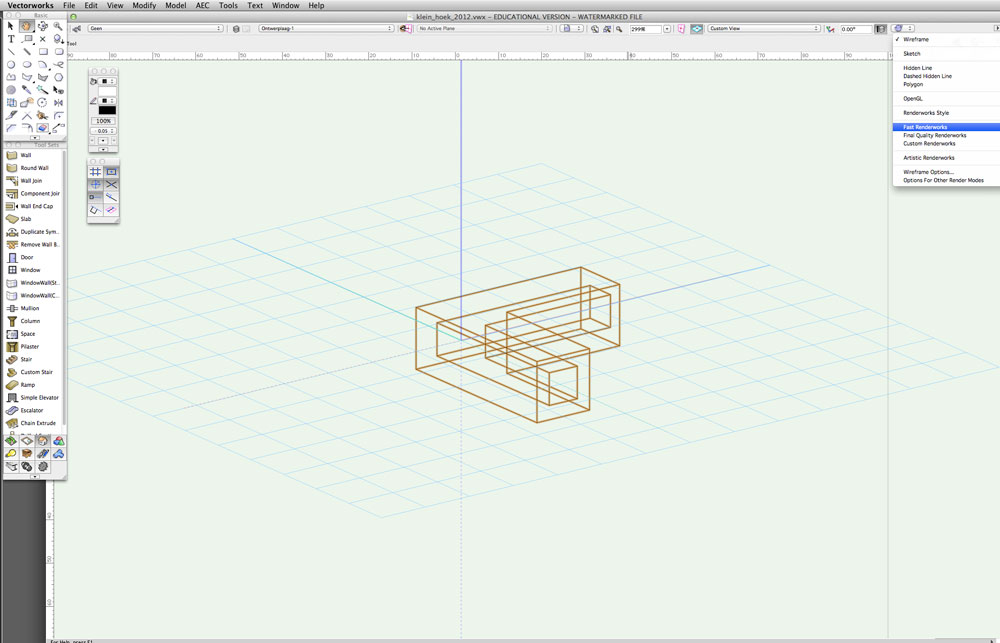Click the 100% opacity button
This screenshot has width=1000, height=643.
(x=103, y=121)
